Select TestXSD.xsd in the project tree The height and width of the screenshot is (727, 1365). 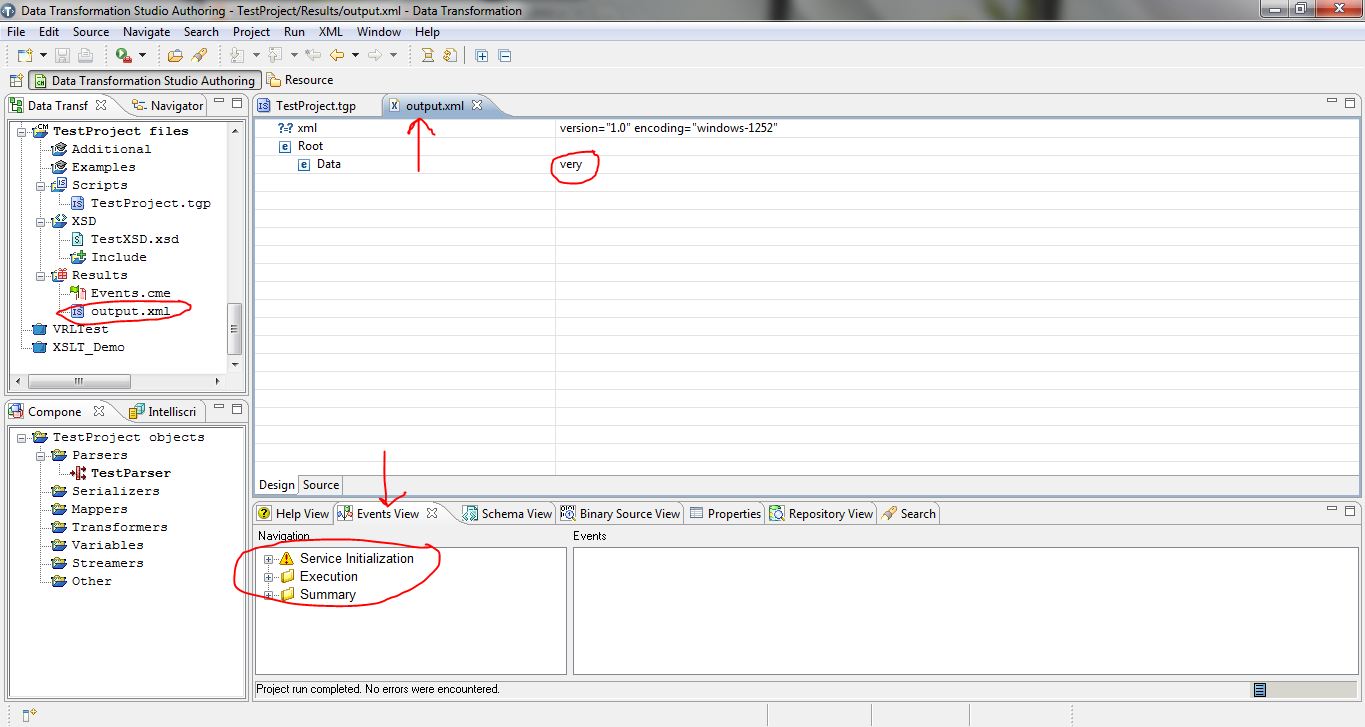135,239
